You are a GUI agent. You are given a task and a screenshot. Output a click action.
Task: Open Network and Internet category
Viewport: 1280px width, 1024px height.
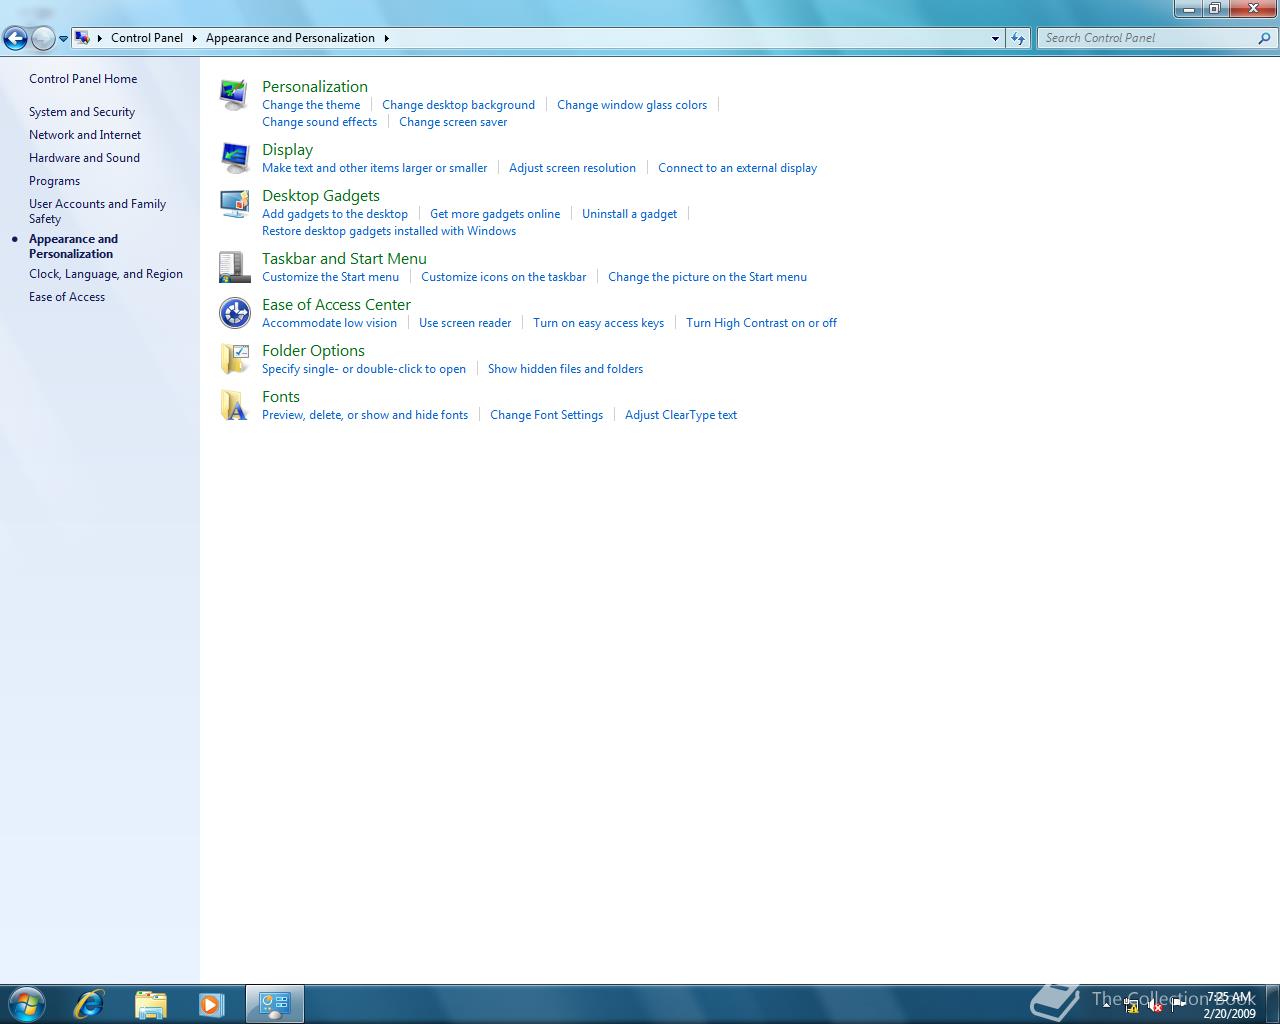85,135
